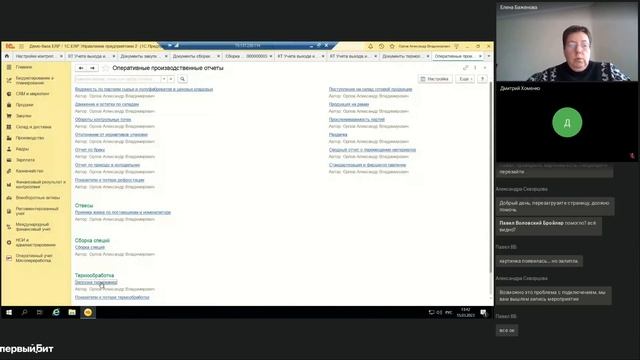Open the Бюджетирование и планирование sidebar section
This screenshot has height=360, width=640.
click(x=34, y=80)
